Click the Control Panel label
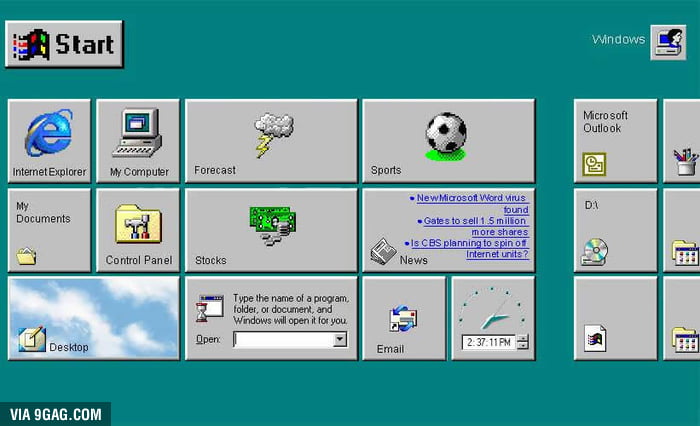This screenshot has width=700, height=426. 138,260
